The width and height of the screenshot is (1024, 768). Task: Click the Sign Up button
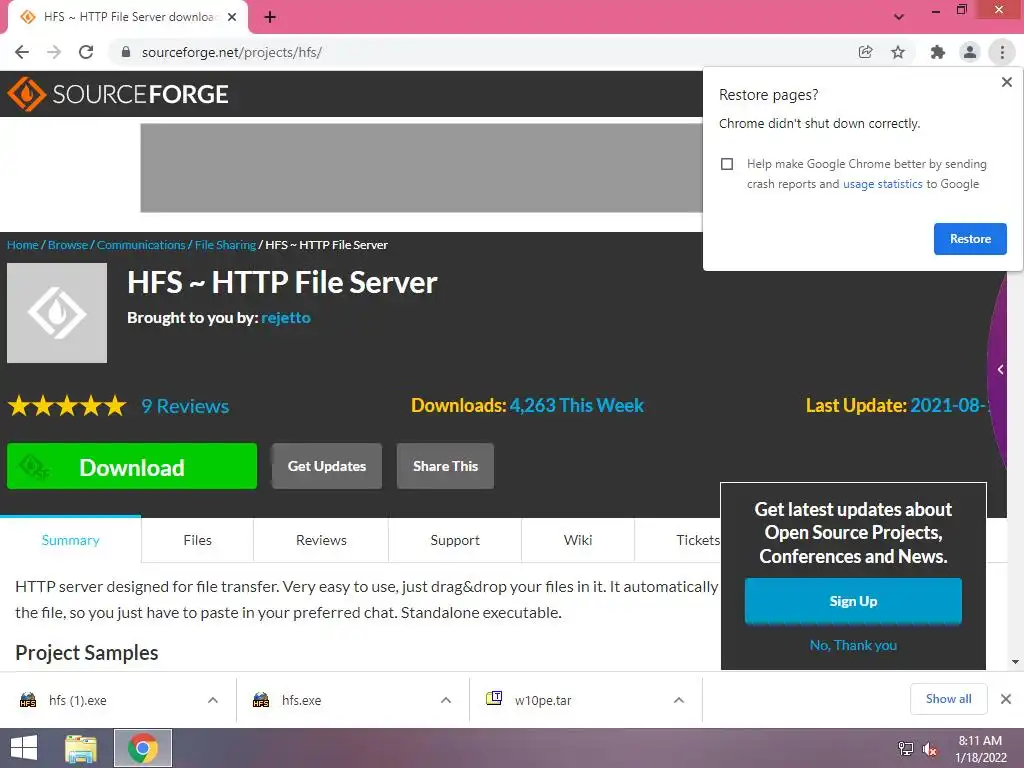coord(853,601)
